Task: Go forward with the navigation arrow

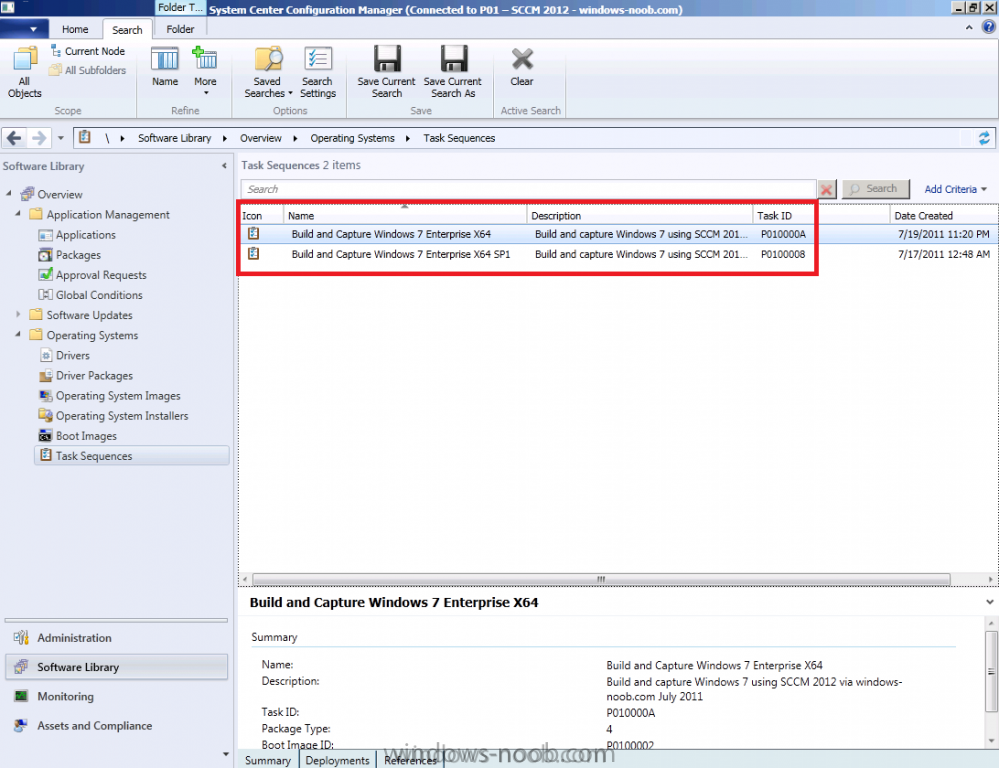Action: pos(39,138)
